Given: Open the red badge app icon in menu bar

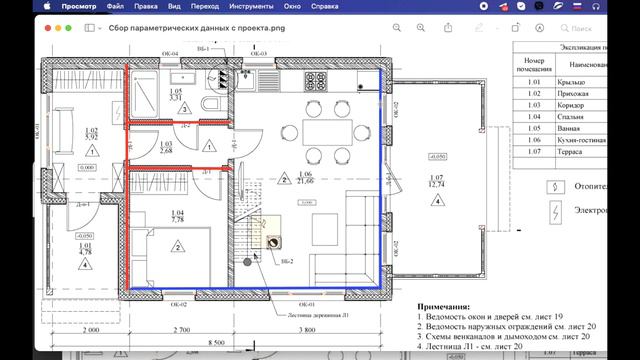Looking at the screenshot, I should [x=504, y=6].
